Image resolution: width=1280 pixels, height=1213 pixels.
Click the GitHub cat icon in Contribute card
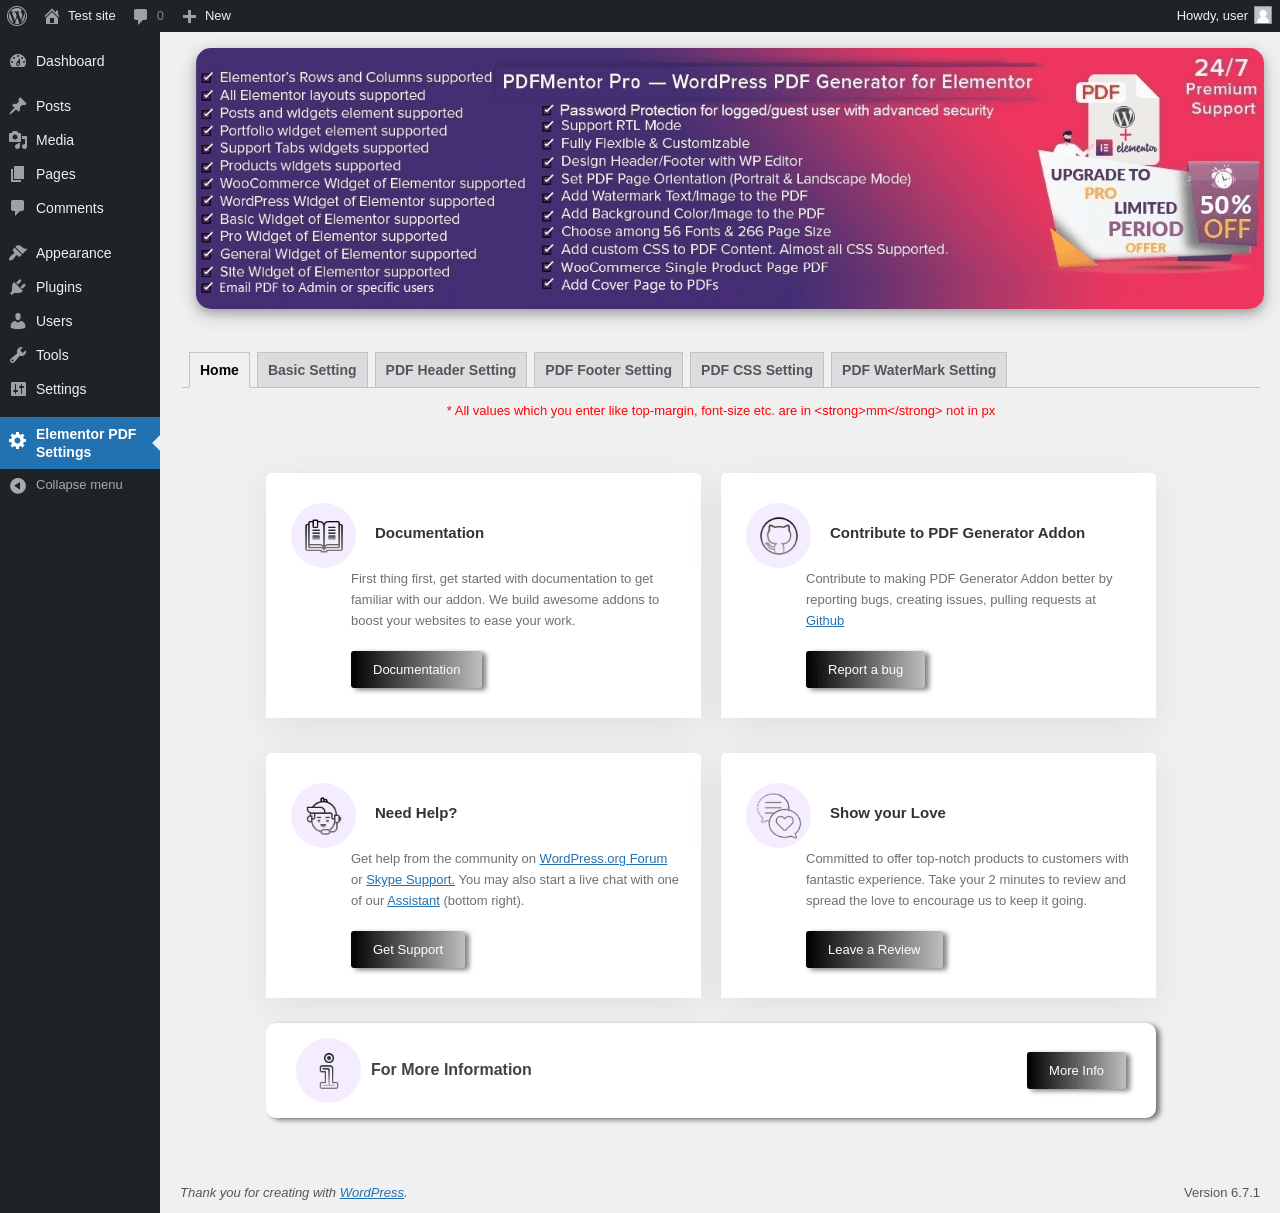779,536
